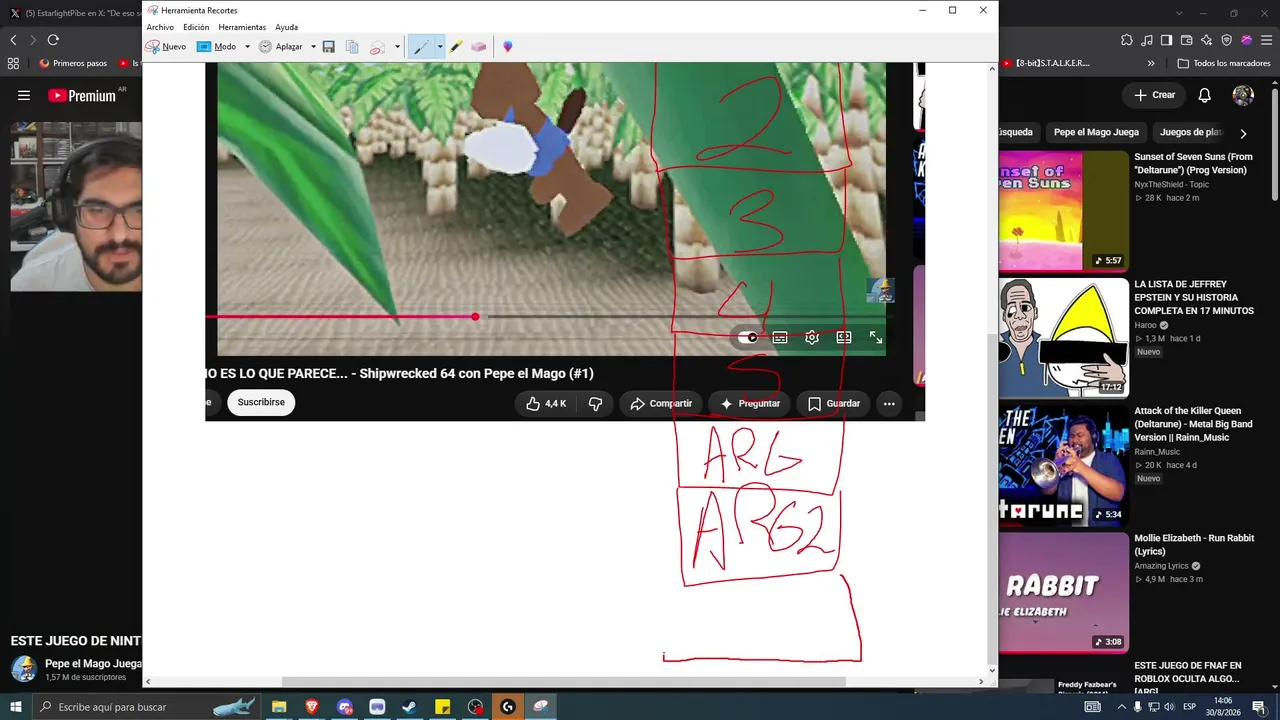
Task: Toggle the autoplay switch in video player
Action: (748, 338)
